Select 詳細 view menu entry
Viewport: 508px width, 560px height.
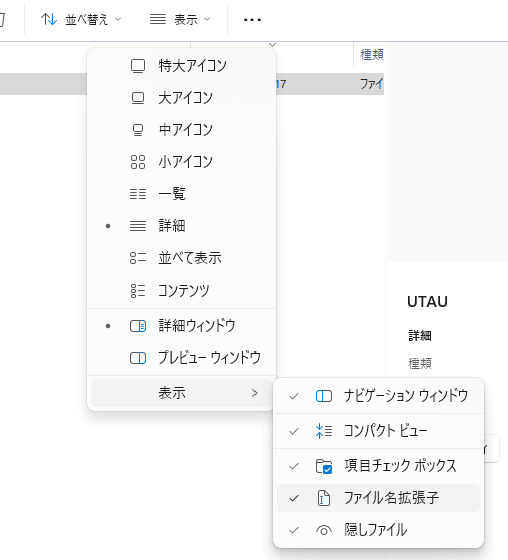click(181, 226)
